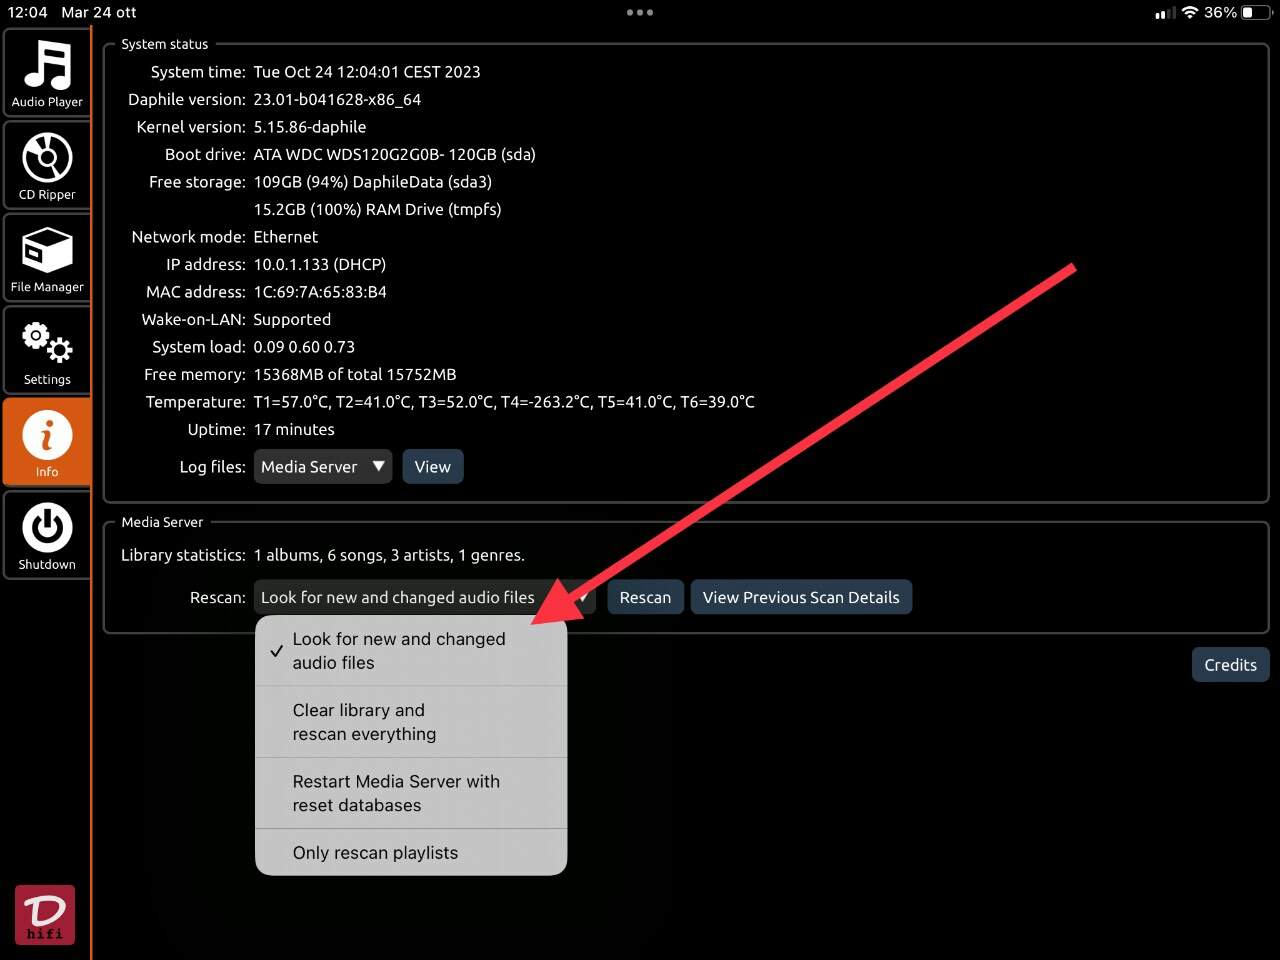Click network mode value 'Ethernet'
The height and width of the screenshot is (960, 1280).
tap(286, 237)
